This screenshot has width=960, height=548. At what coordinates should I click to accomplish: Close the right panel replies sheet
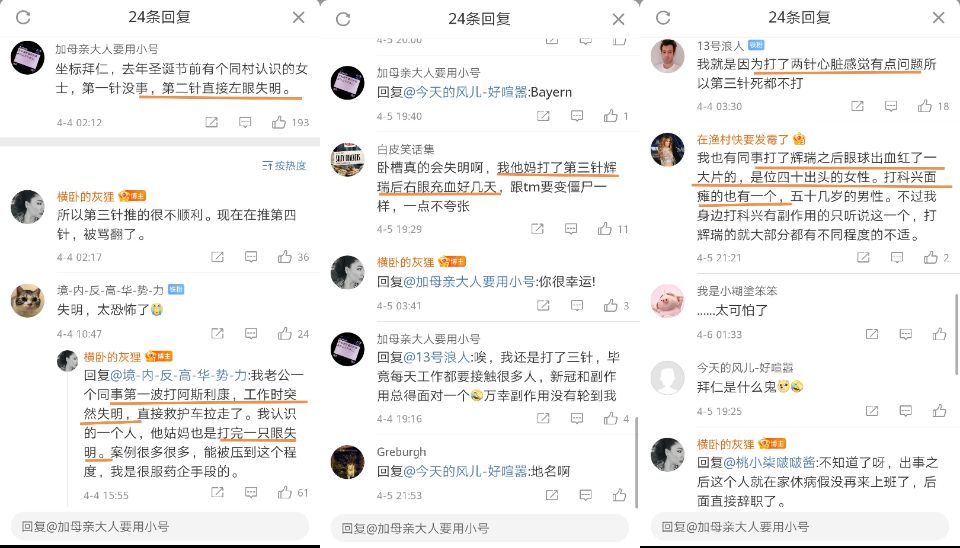[938, 18]
